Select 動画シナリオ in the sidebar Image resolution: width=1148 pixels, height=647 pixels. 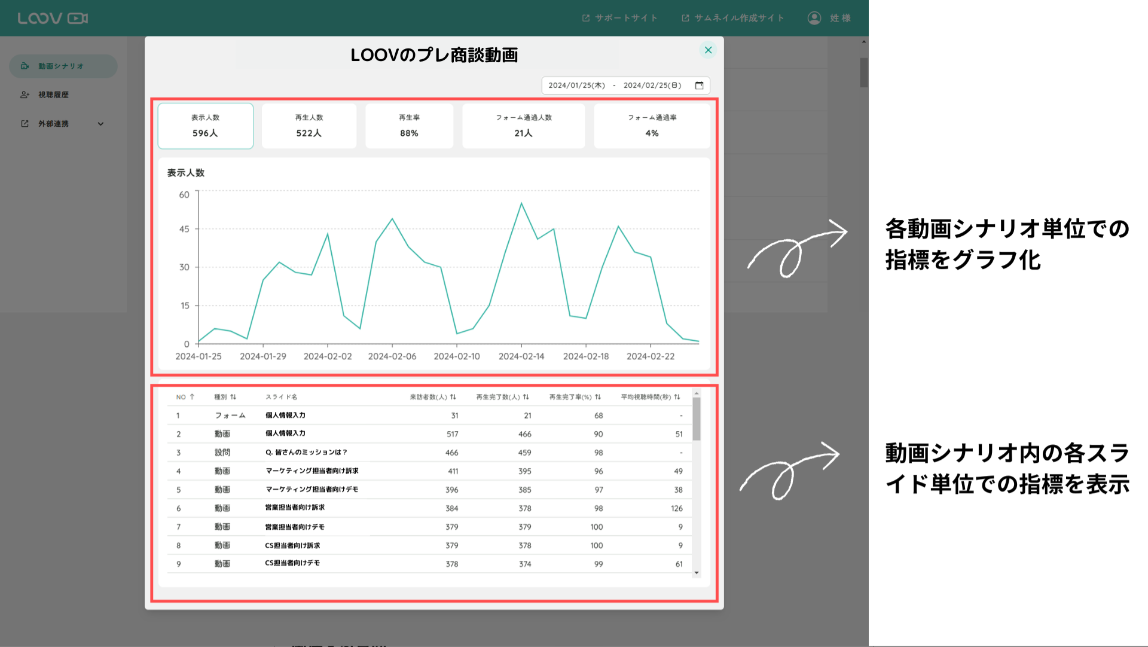pyautogui.click(x=63, y=66)
